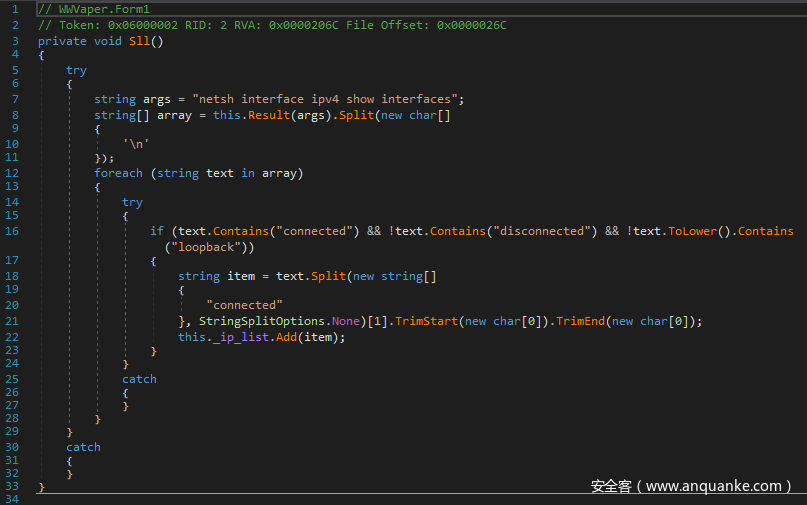807x505 pixels.
Task: Click the item variable declaration
Action: [241, 276]
